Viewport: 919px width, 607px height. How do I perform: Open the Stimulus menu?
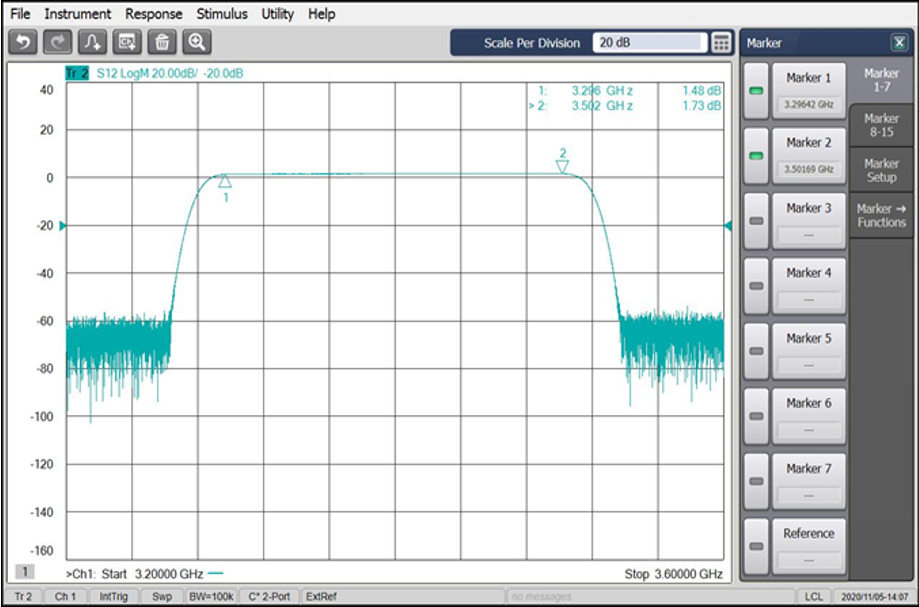(222, 14)
